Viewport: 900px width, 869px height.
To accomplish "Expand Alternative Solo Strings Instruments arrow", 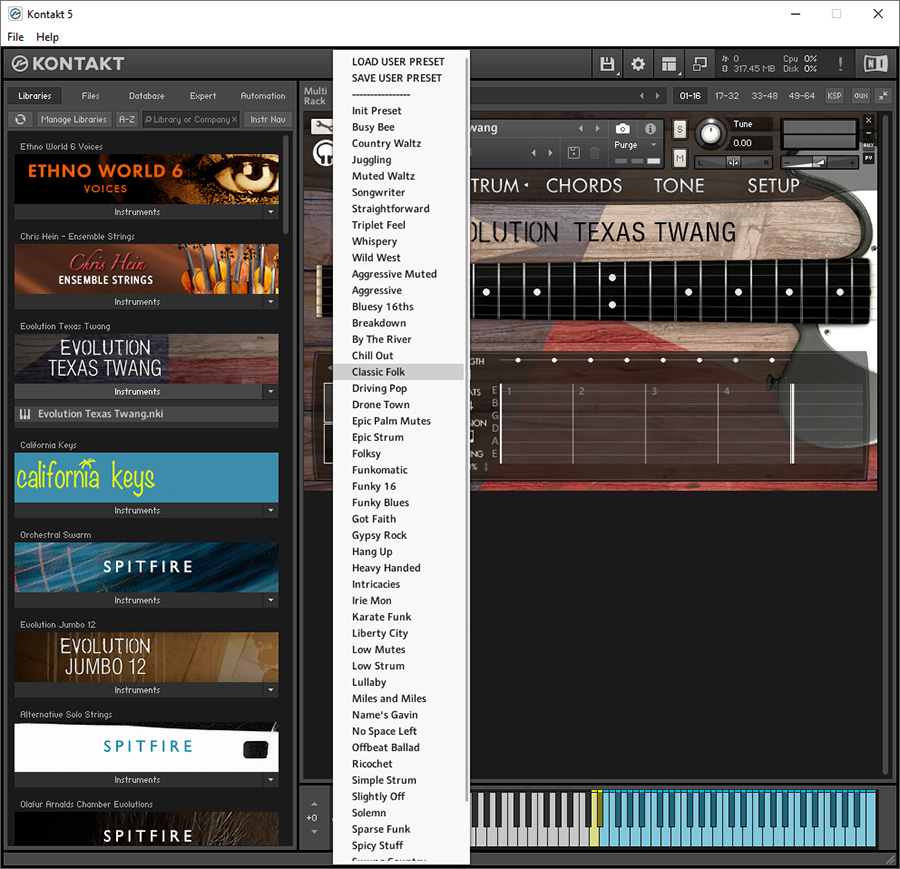I will tap(271, 779).
